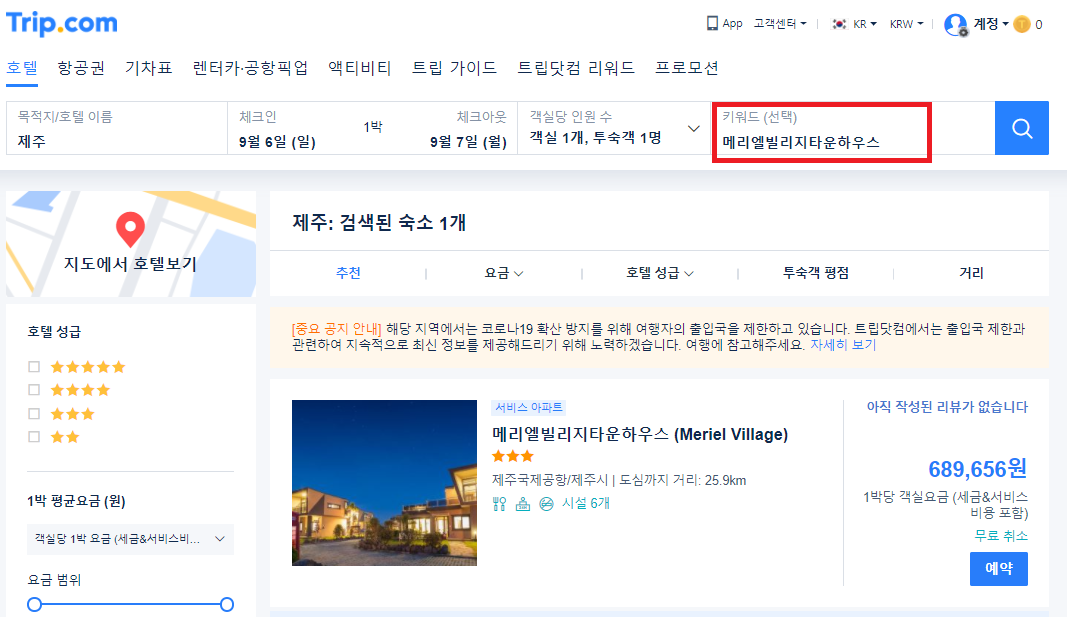
Task: Sort results by 투숙객 평점
Action: 816,273
